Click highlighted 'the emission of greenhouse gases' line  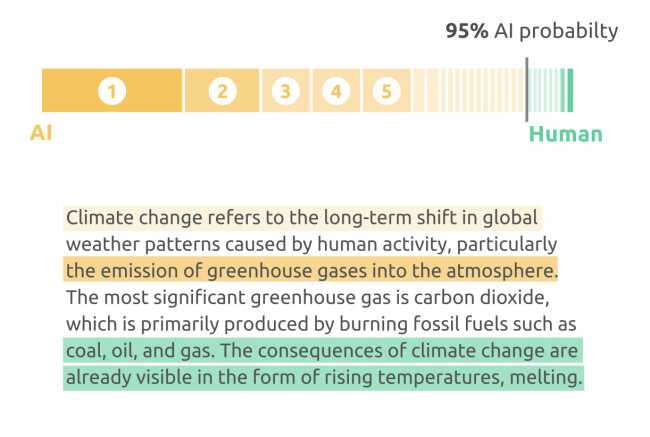[x=311, y=271]
